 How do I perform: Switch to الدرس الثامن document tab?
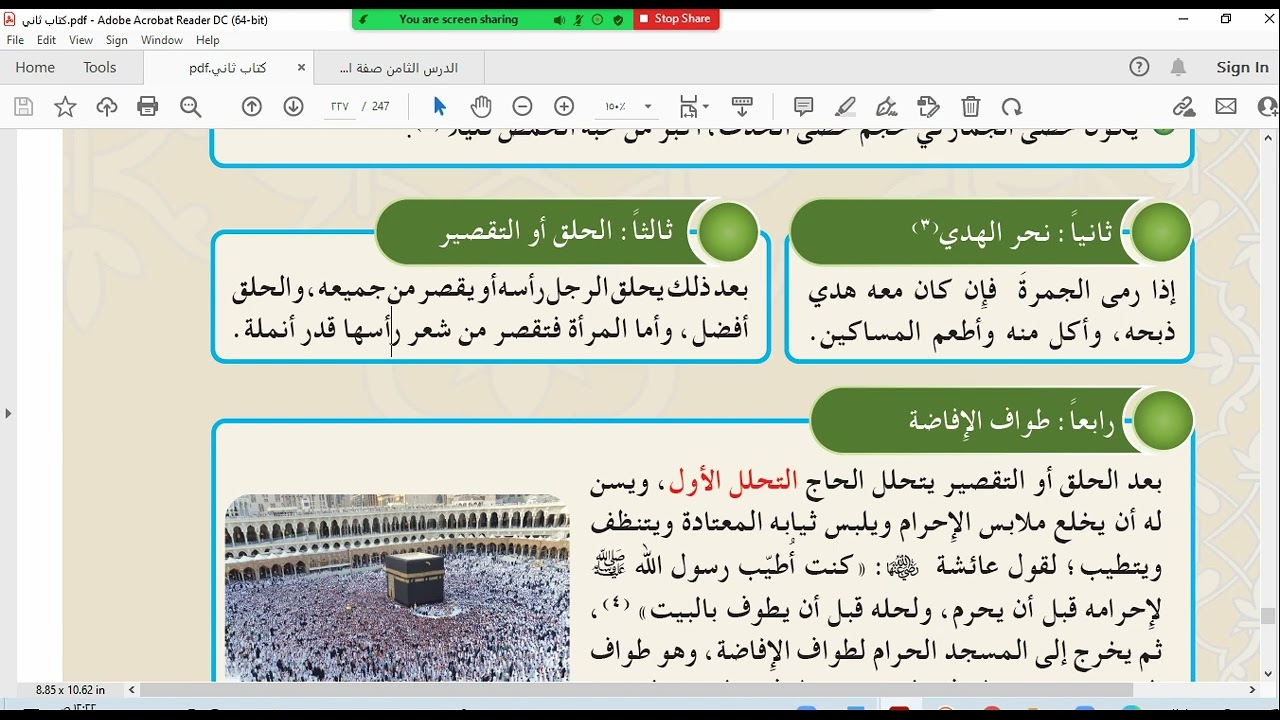coord(399,68)
